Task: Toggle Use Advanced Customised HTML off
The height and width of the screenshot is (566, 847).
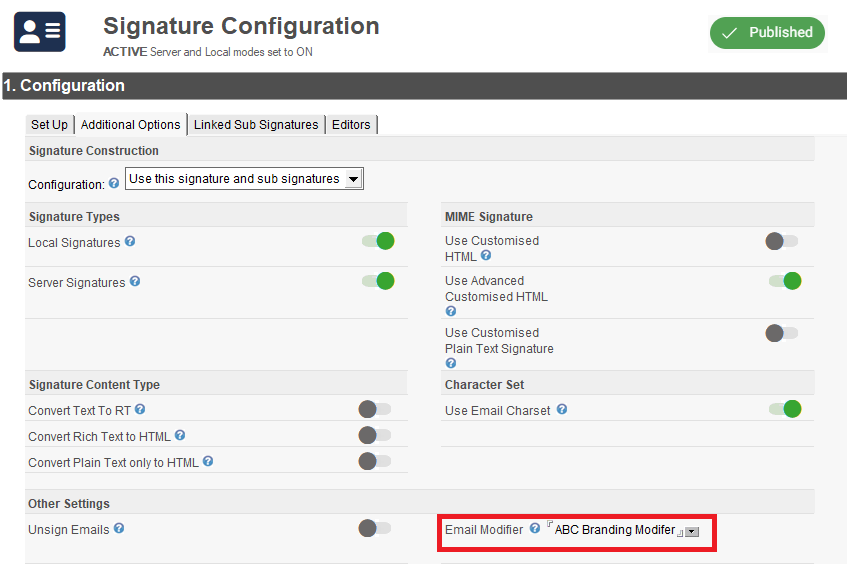Action: (x=784, y=281)
